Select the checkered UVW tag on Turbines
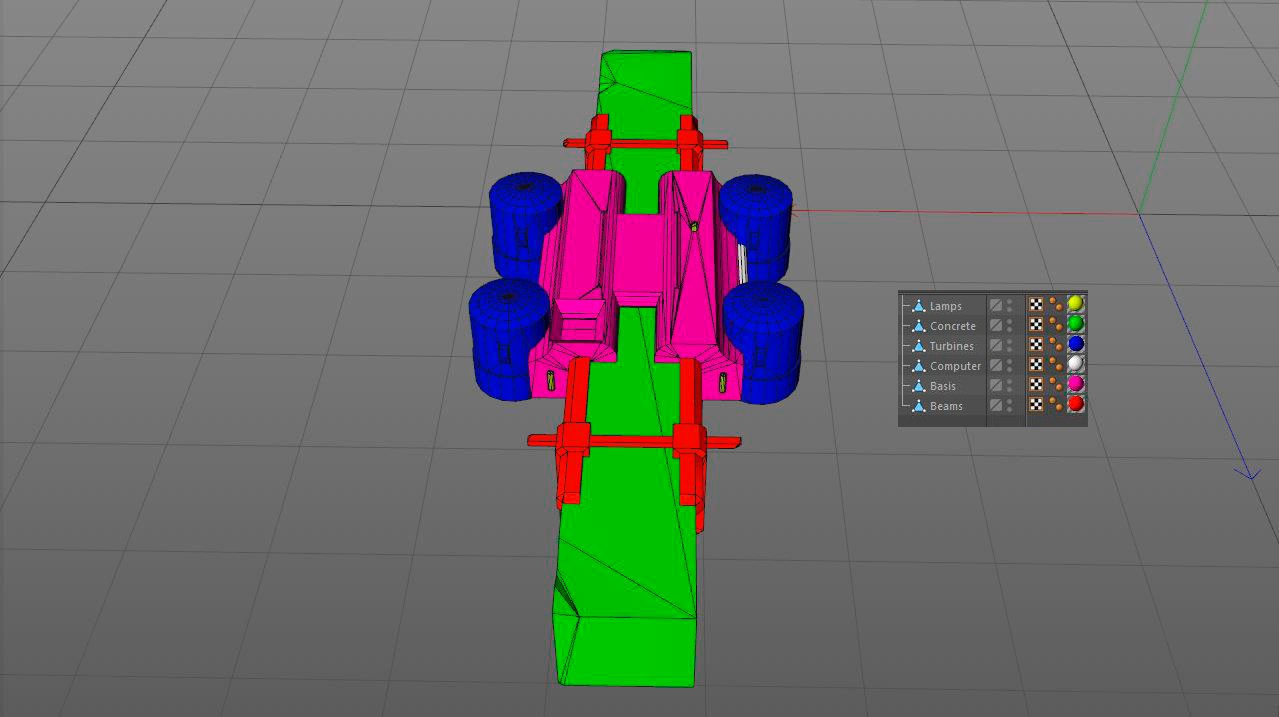Viewport: 1279px width, 717px height. pos(1036,345)
